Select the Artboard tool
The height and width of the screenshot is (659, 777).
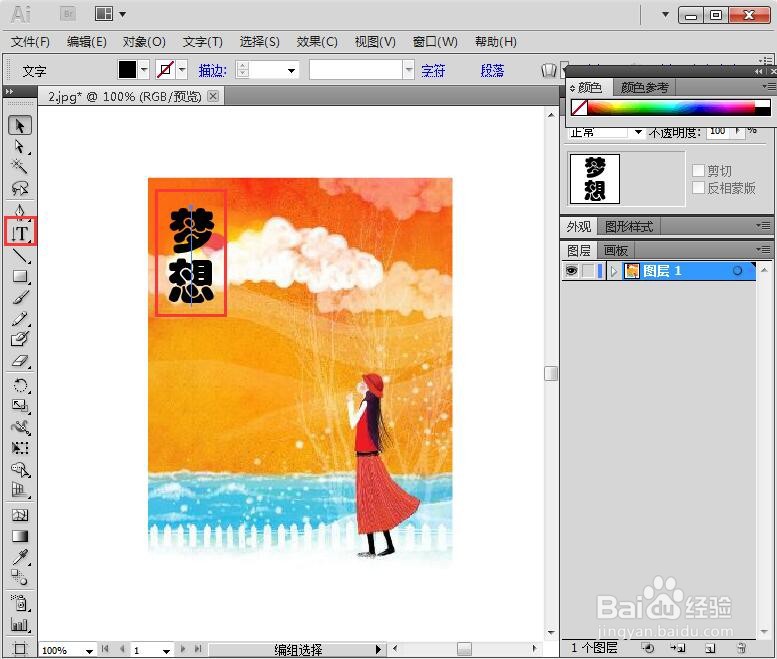[20, 648]
